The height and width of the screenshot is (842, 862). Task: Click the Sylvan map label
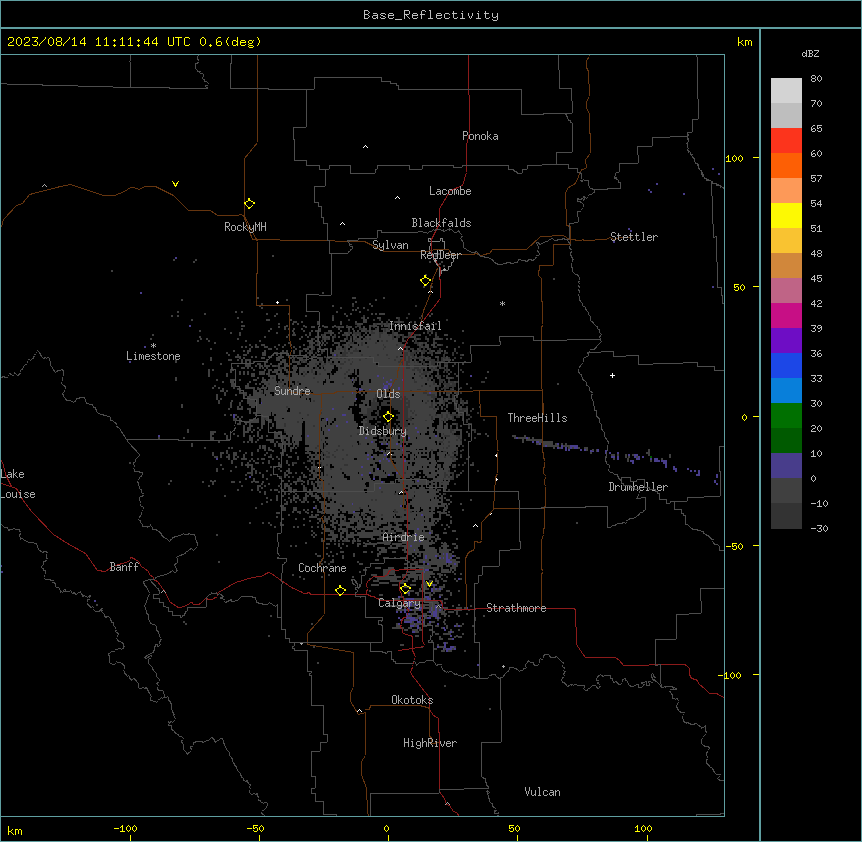click(390, 245)
